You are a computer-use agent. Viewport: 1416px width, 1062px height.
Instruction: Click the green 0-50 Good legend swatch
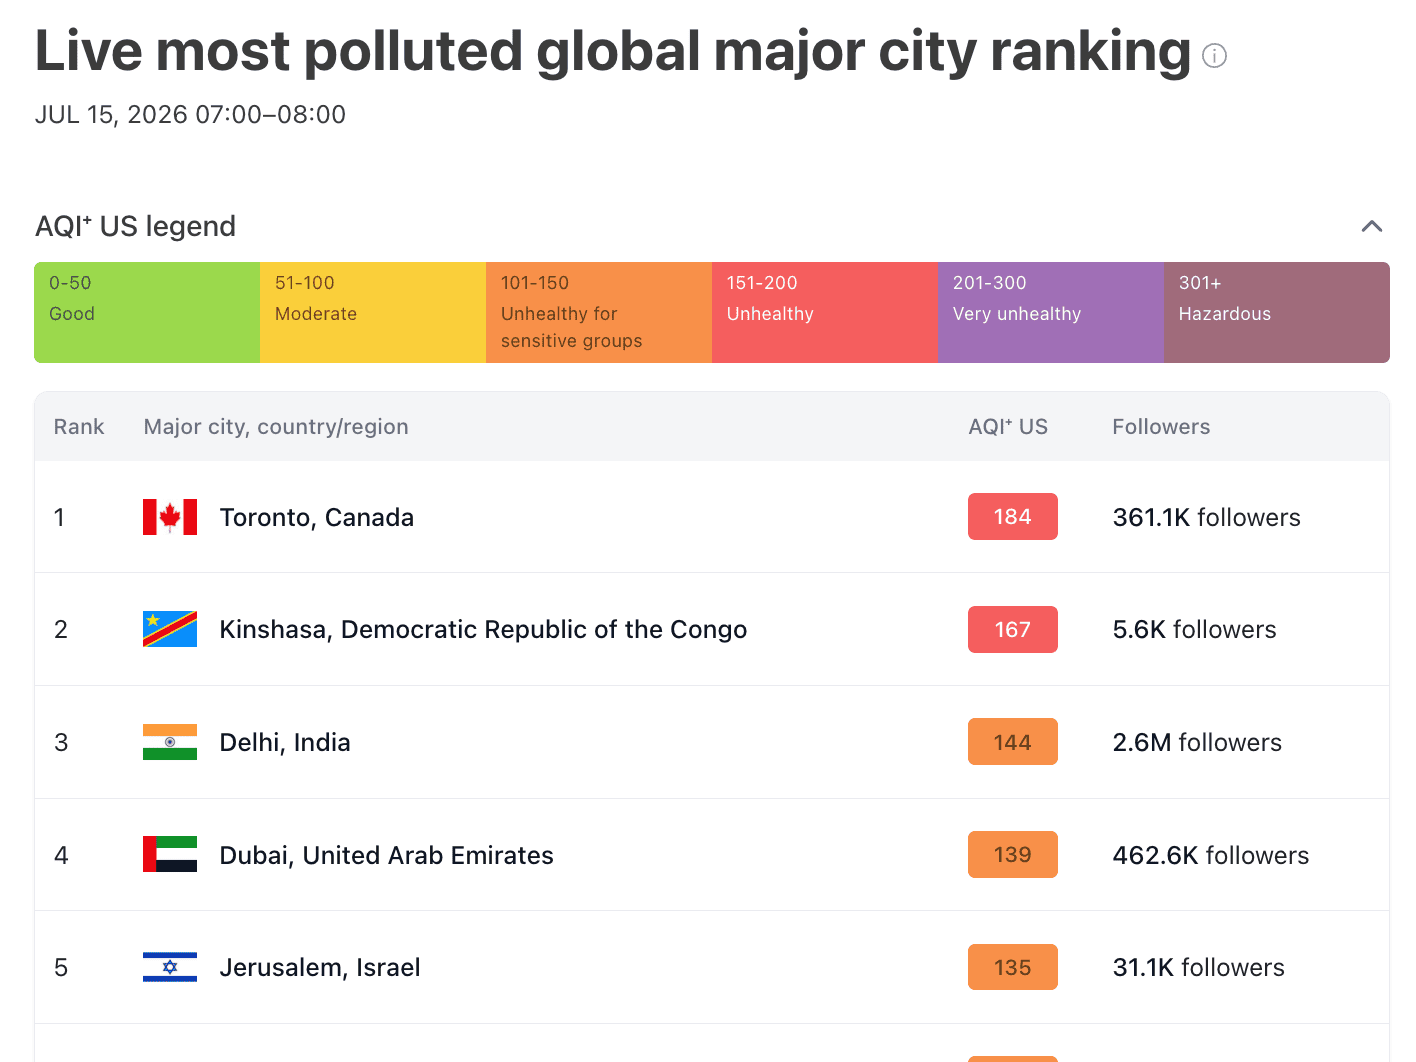point(147,312)
